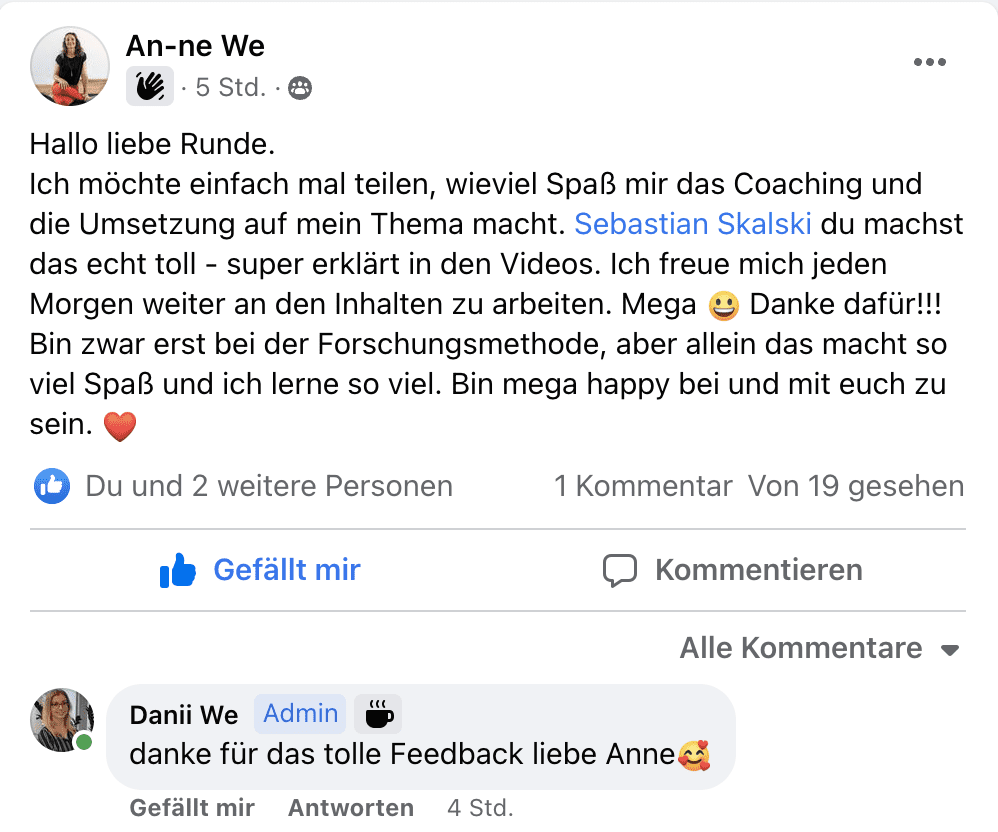Open Danii We's profile picture
Image resolution: width=998 pixels, height=832 pixels.
click(x=62, y=719)
